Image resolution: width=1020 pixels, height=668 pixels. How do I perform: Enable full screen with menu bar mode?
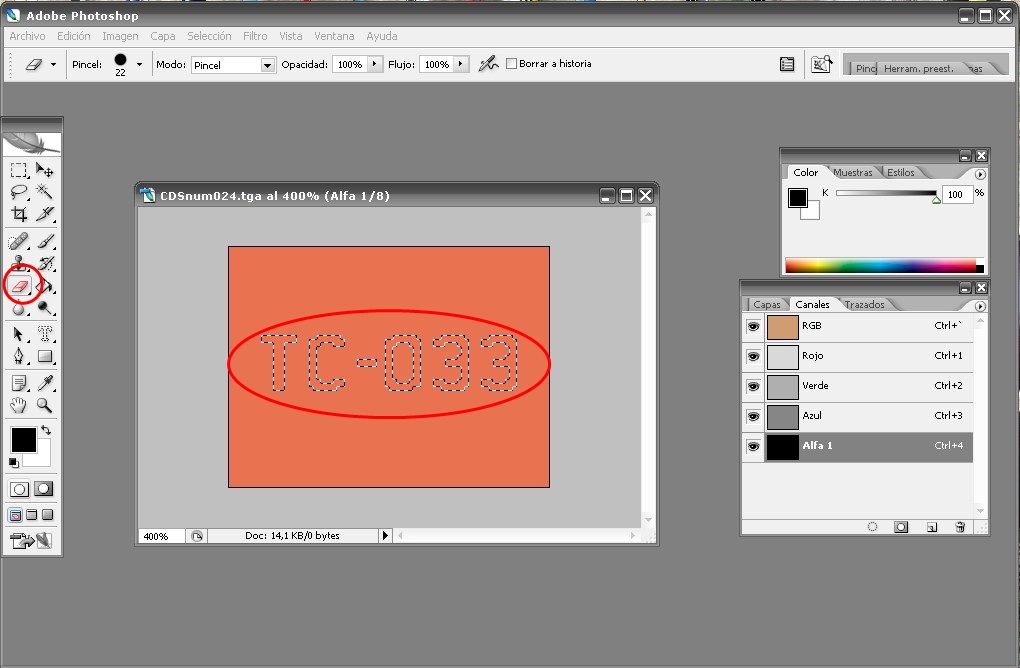click(31, 514)
